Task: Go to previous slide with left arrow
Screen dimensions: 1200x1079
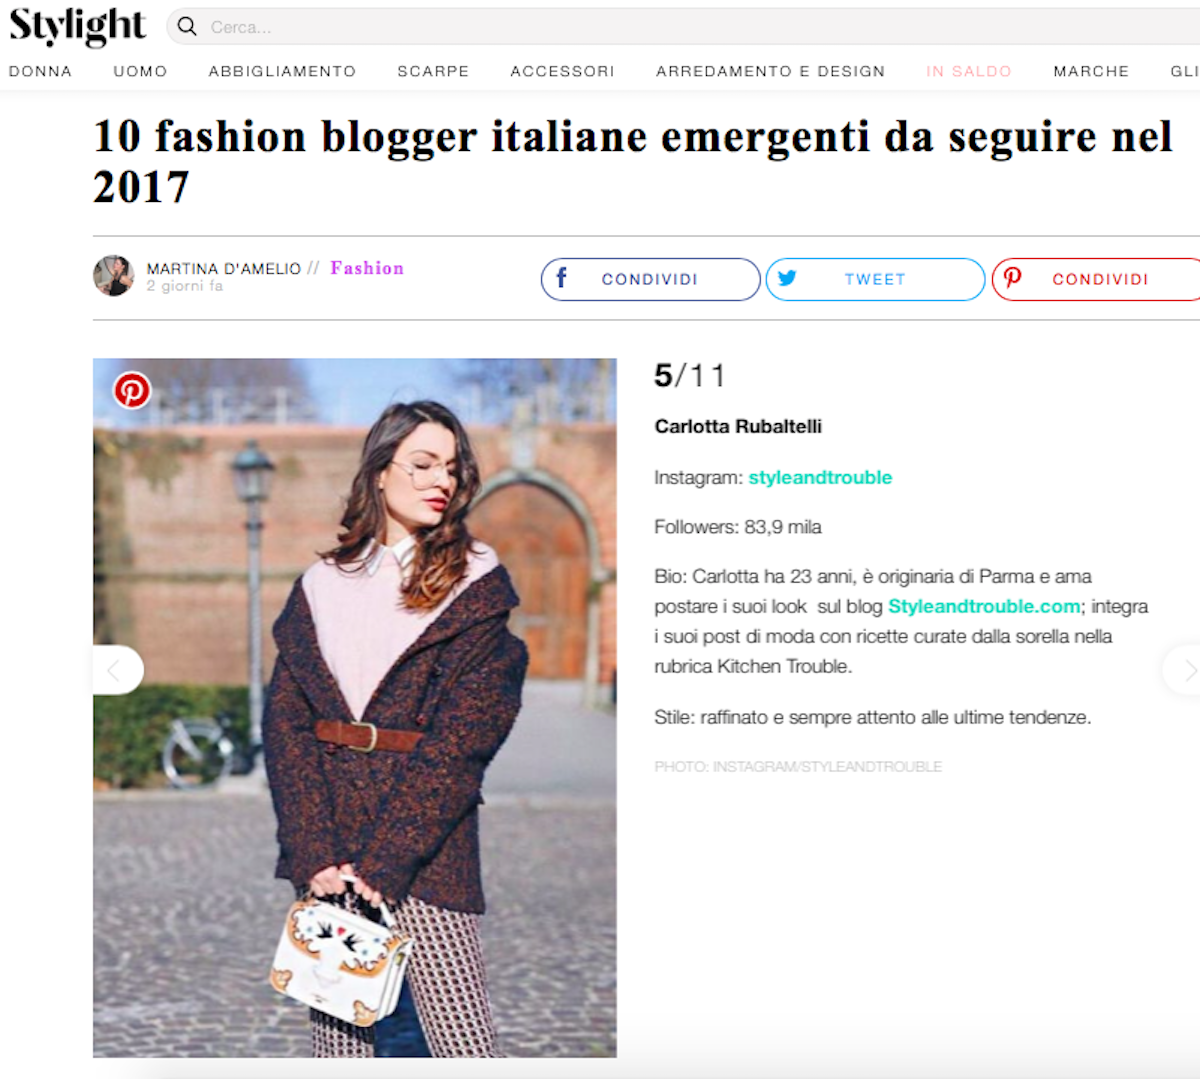Action: point(117,670)
